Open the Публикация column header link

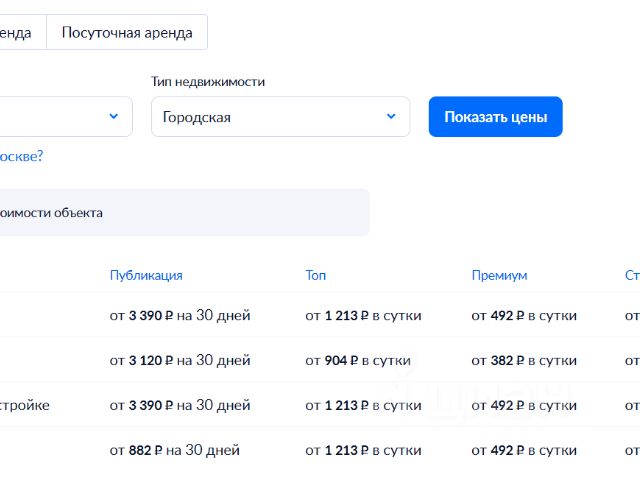point(146,275)
